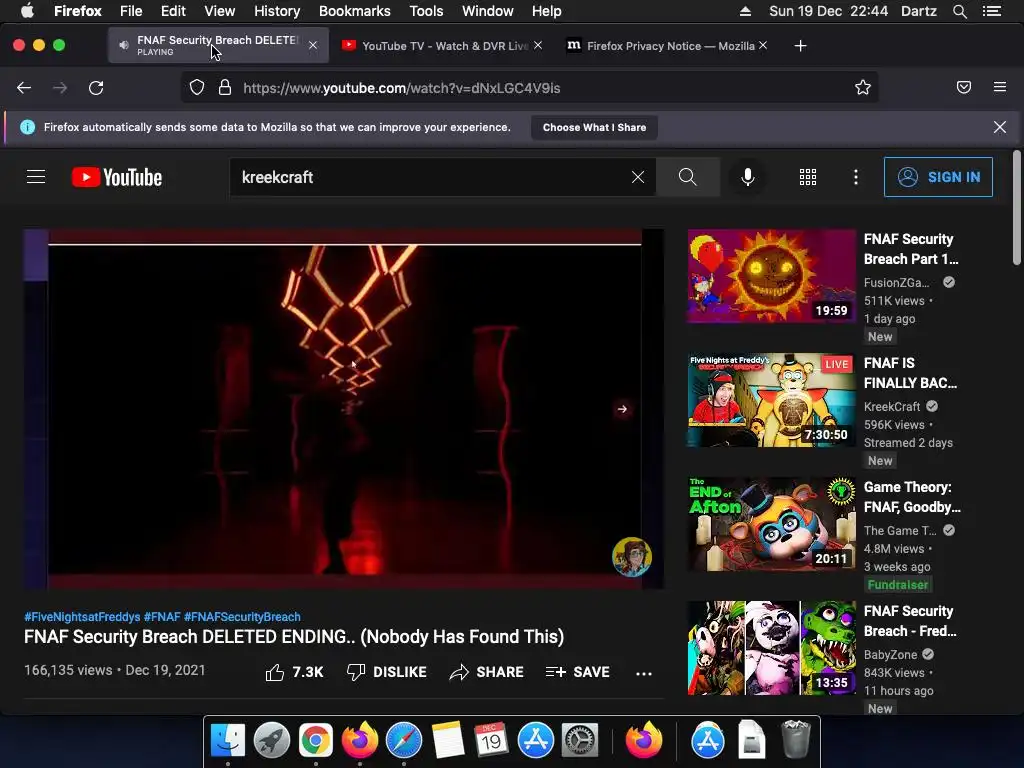Open the Calendar app from the dock
Screen dimensions: 1024x768
(491, 741)
